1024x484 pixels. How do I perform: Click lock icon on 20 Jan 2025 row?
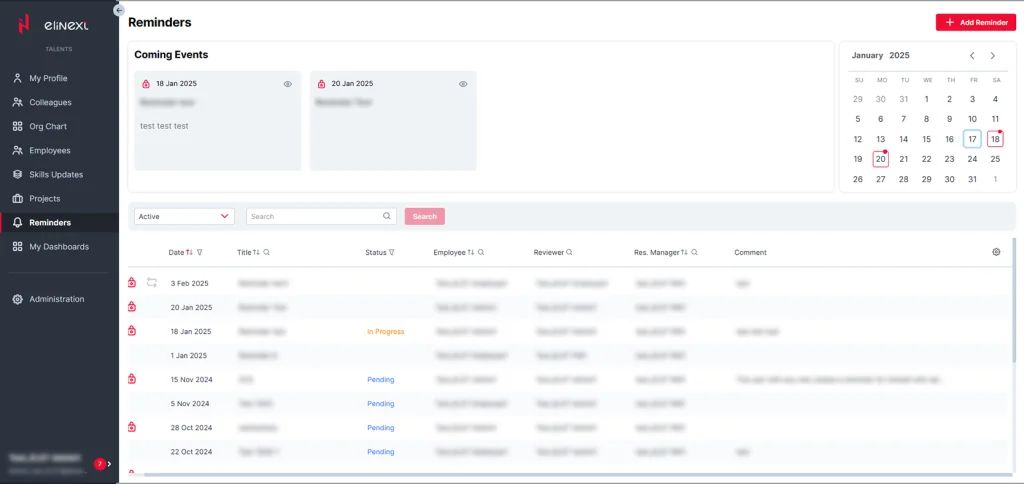[x=132, y=307]
